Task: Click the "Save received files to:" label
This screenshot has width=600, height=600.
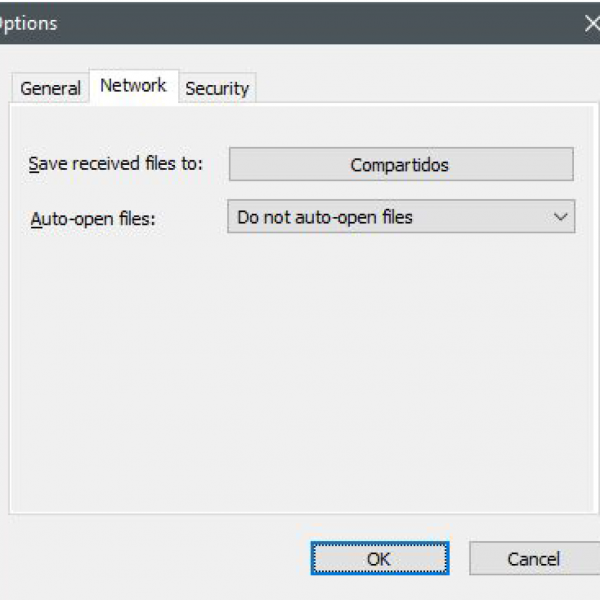Action: click(x=115, y=164)
